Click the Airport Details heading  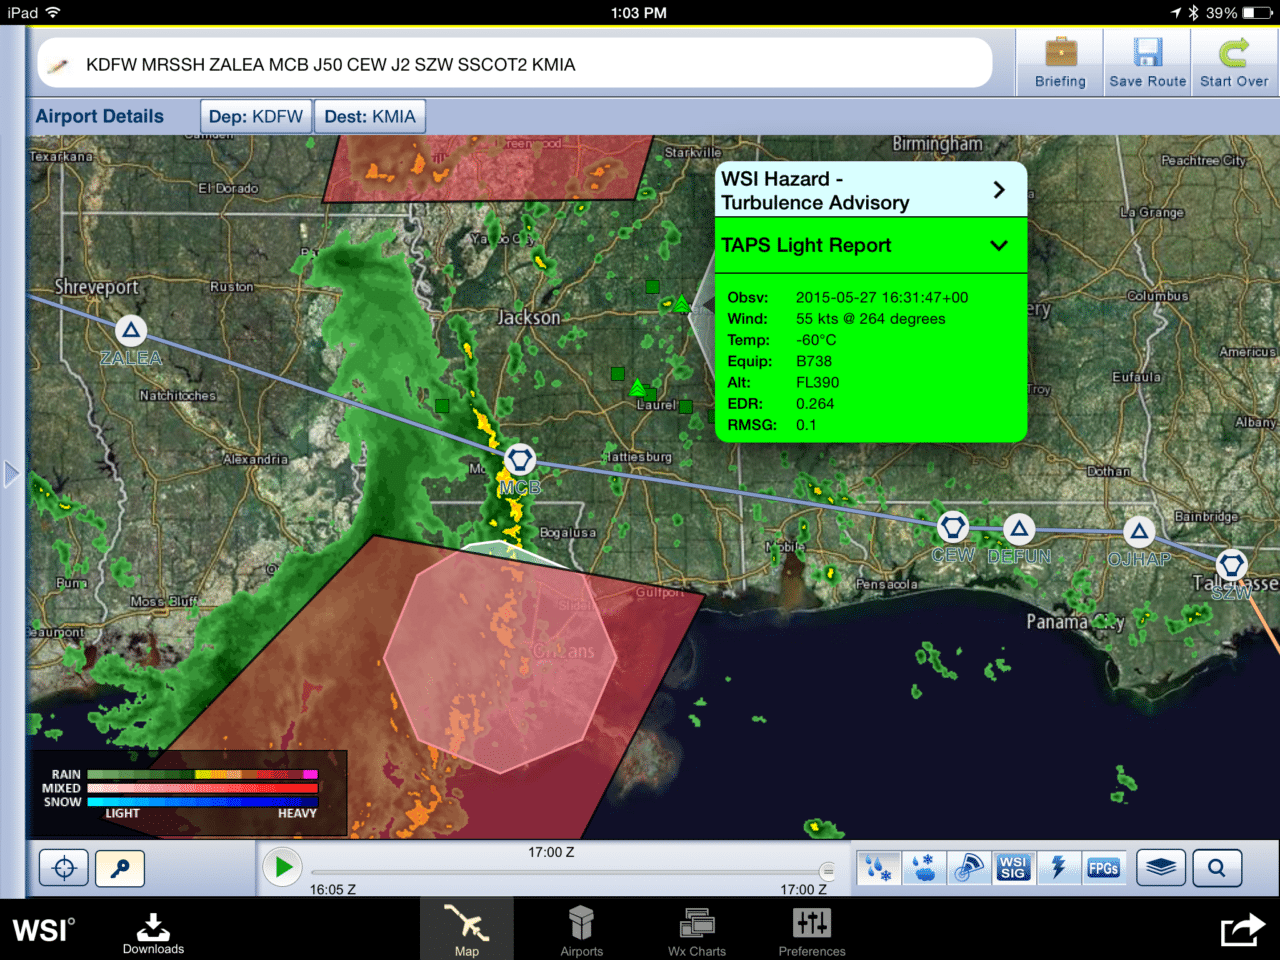coord(99,116)
